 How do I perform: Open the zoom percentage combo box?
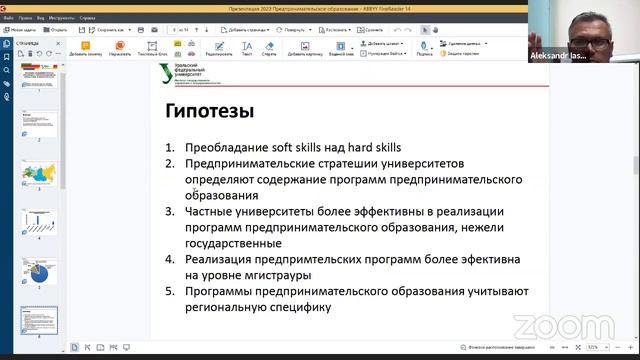point(598,347)
